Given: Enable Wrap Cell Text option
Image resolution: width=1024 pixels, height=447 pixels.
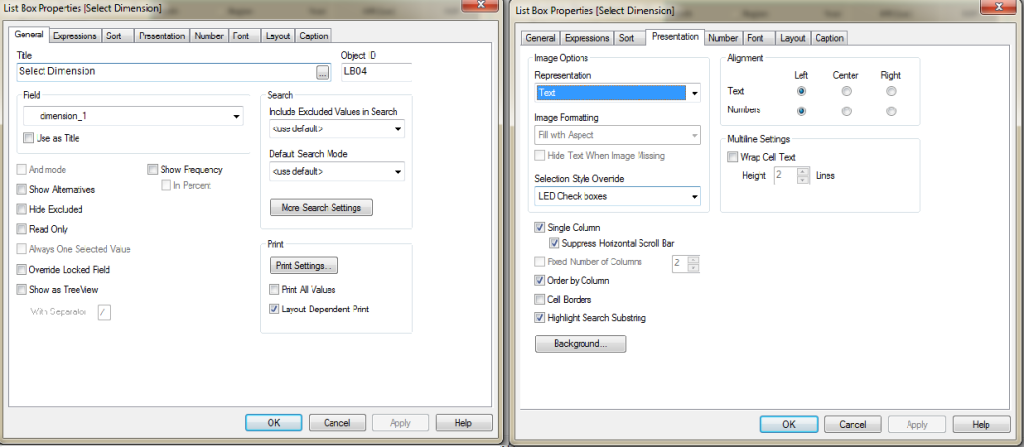Looking at the screenshot, I should [x=732, y=157].
